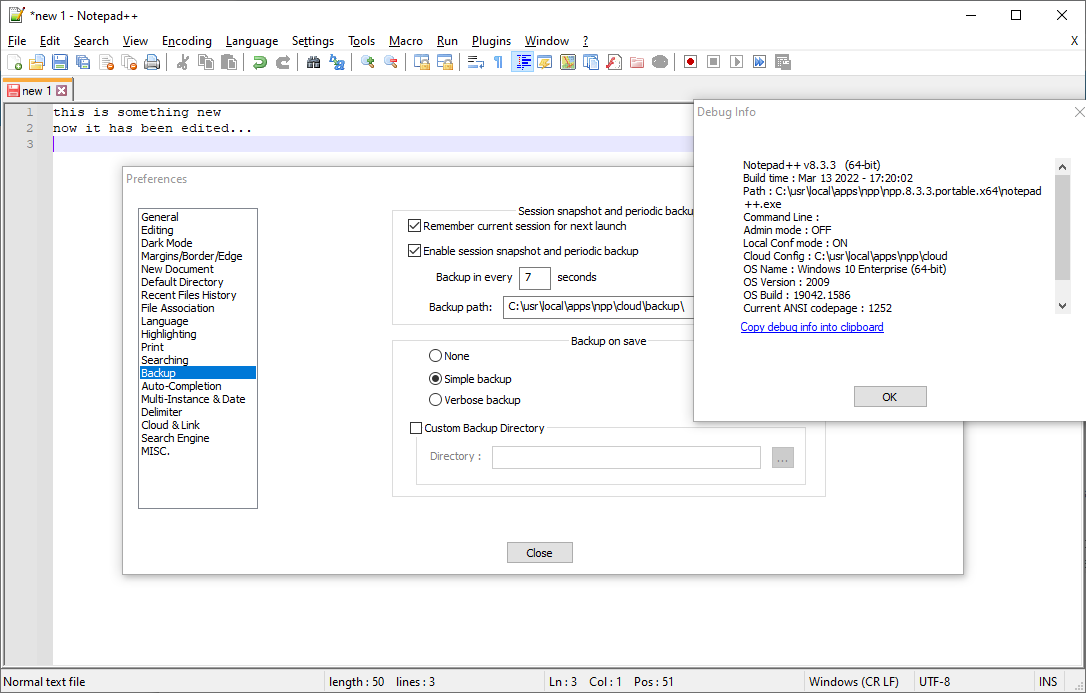Click the Save file toolbar icon
This screenshot has width=1086, height=693.
tap(60, 62)
